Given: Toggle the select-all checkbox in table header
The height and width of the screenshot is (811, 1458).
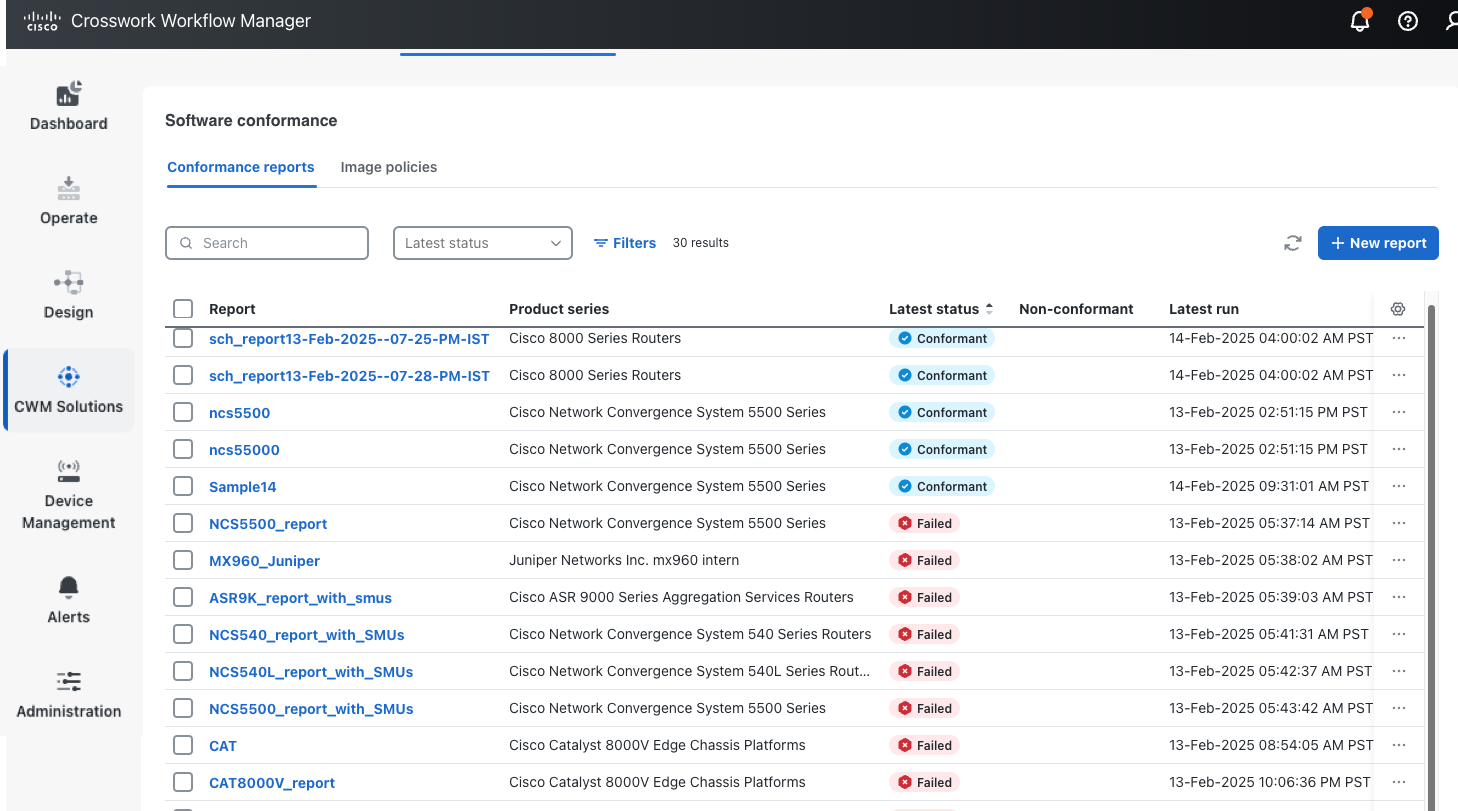Looking at the screenshot, I should click(183, 309).
